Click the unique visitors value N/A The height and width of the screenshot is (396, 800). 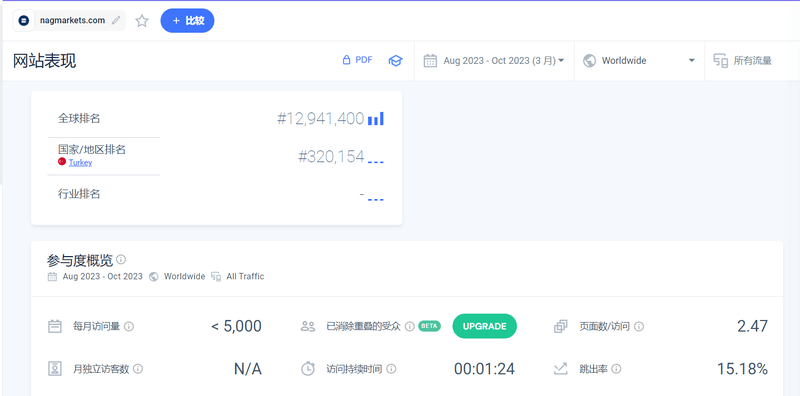tap(248, 369)
